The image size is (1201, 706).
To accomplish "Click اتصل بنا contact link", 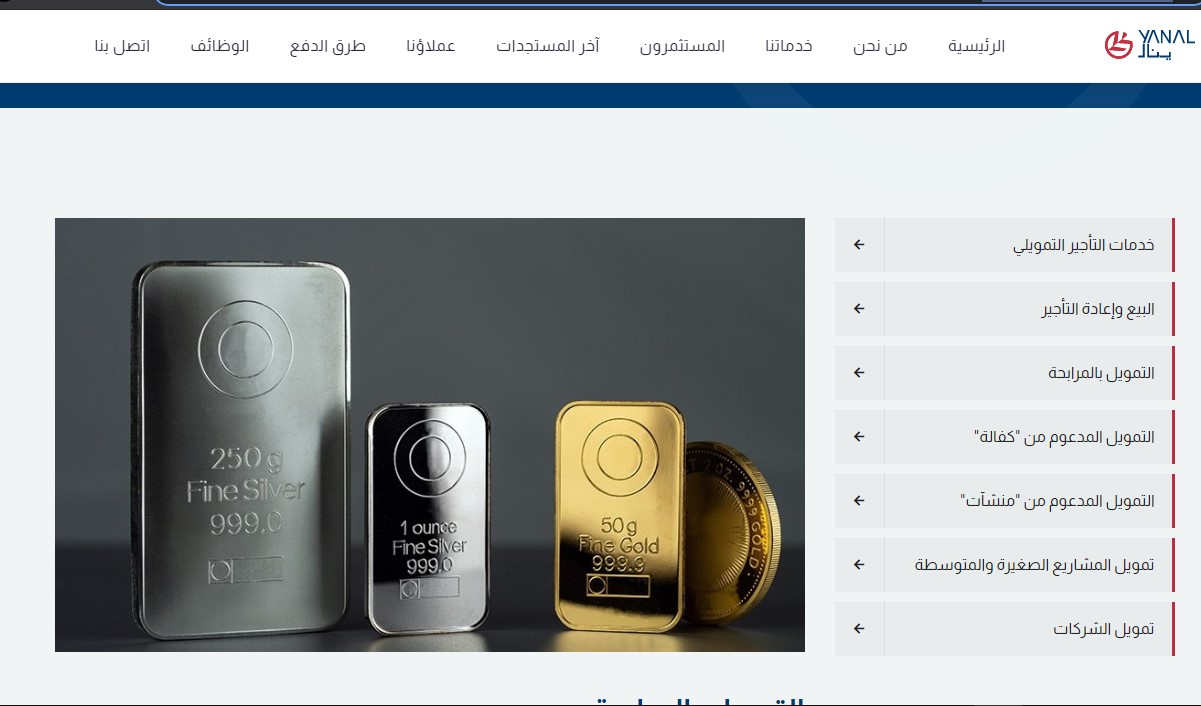I will tap(122, 46).
